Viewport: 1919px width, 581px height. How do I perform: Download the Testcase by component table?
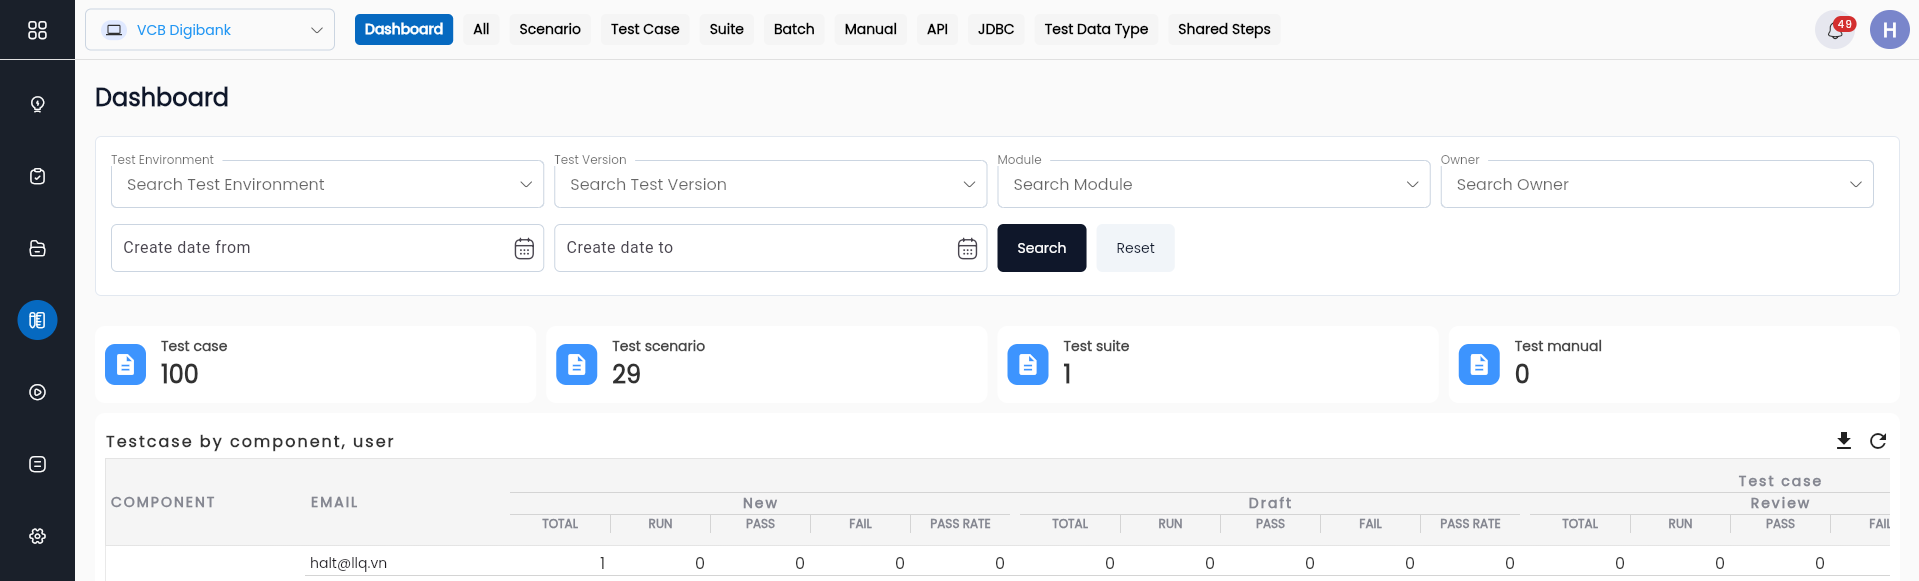coord(1844,441)
